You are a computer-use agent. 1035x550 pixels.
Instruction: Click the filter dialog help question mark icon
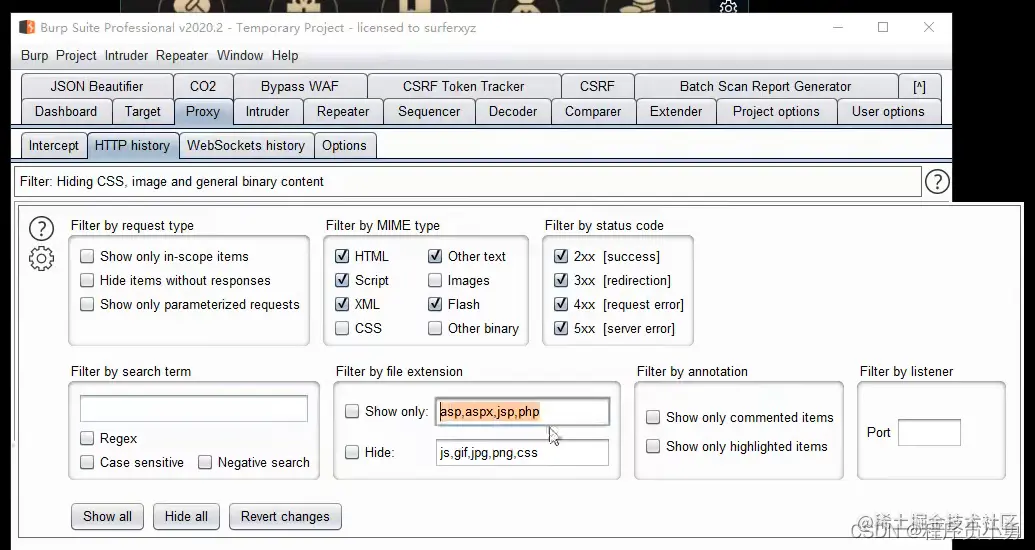(41, 228)
